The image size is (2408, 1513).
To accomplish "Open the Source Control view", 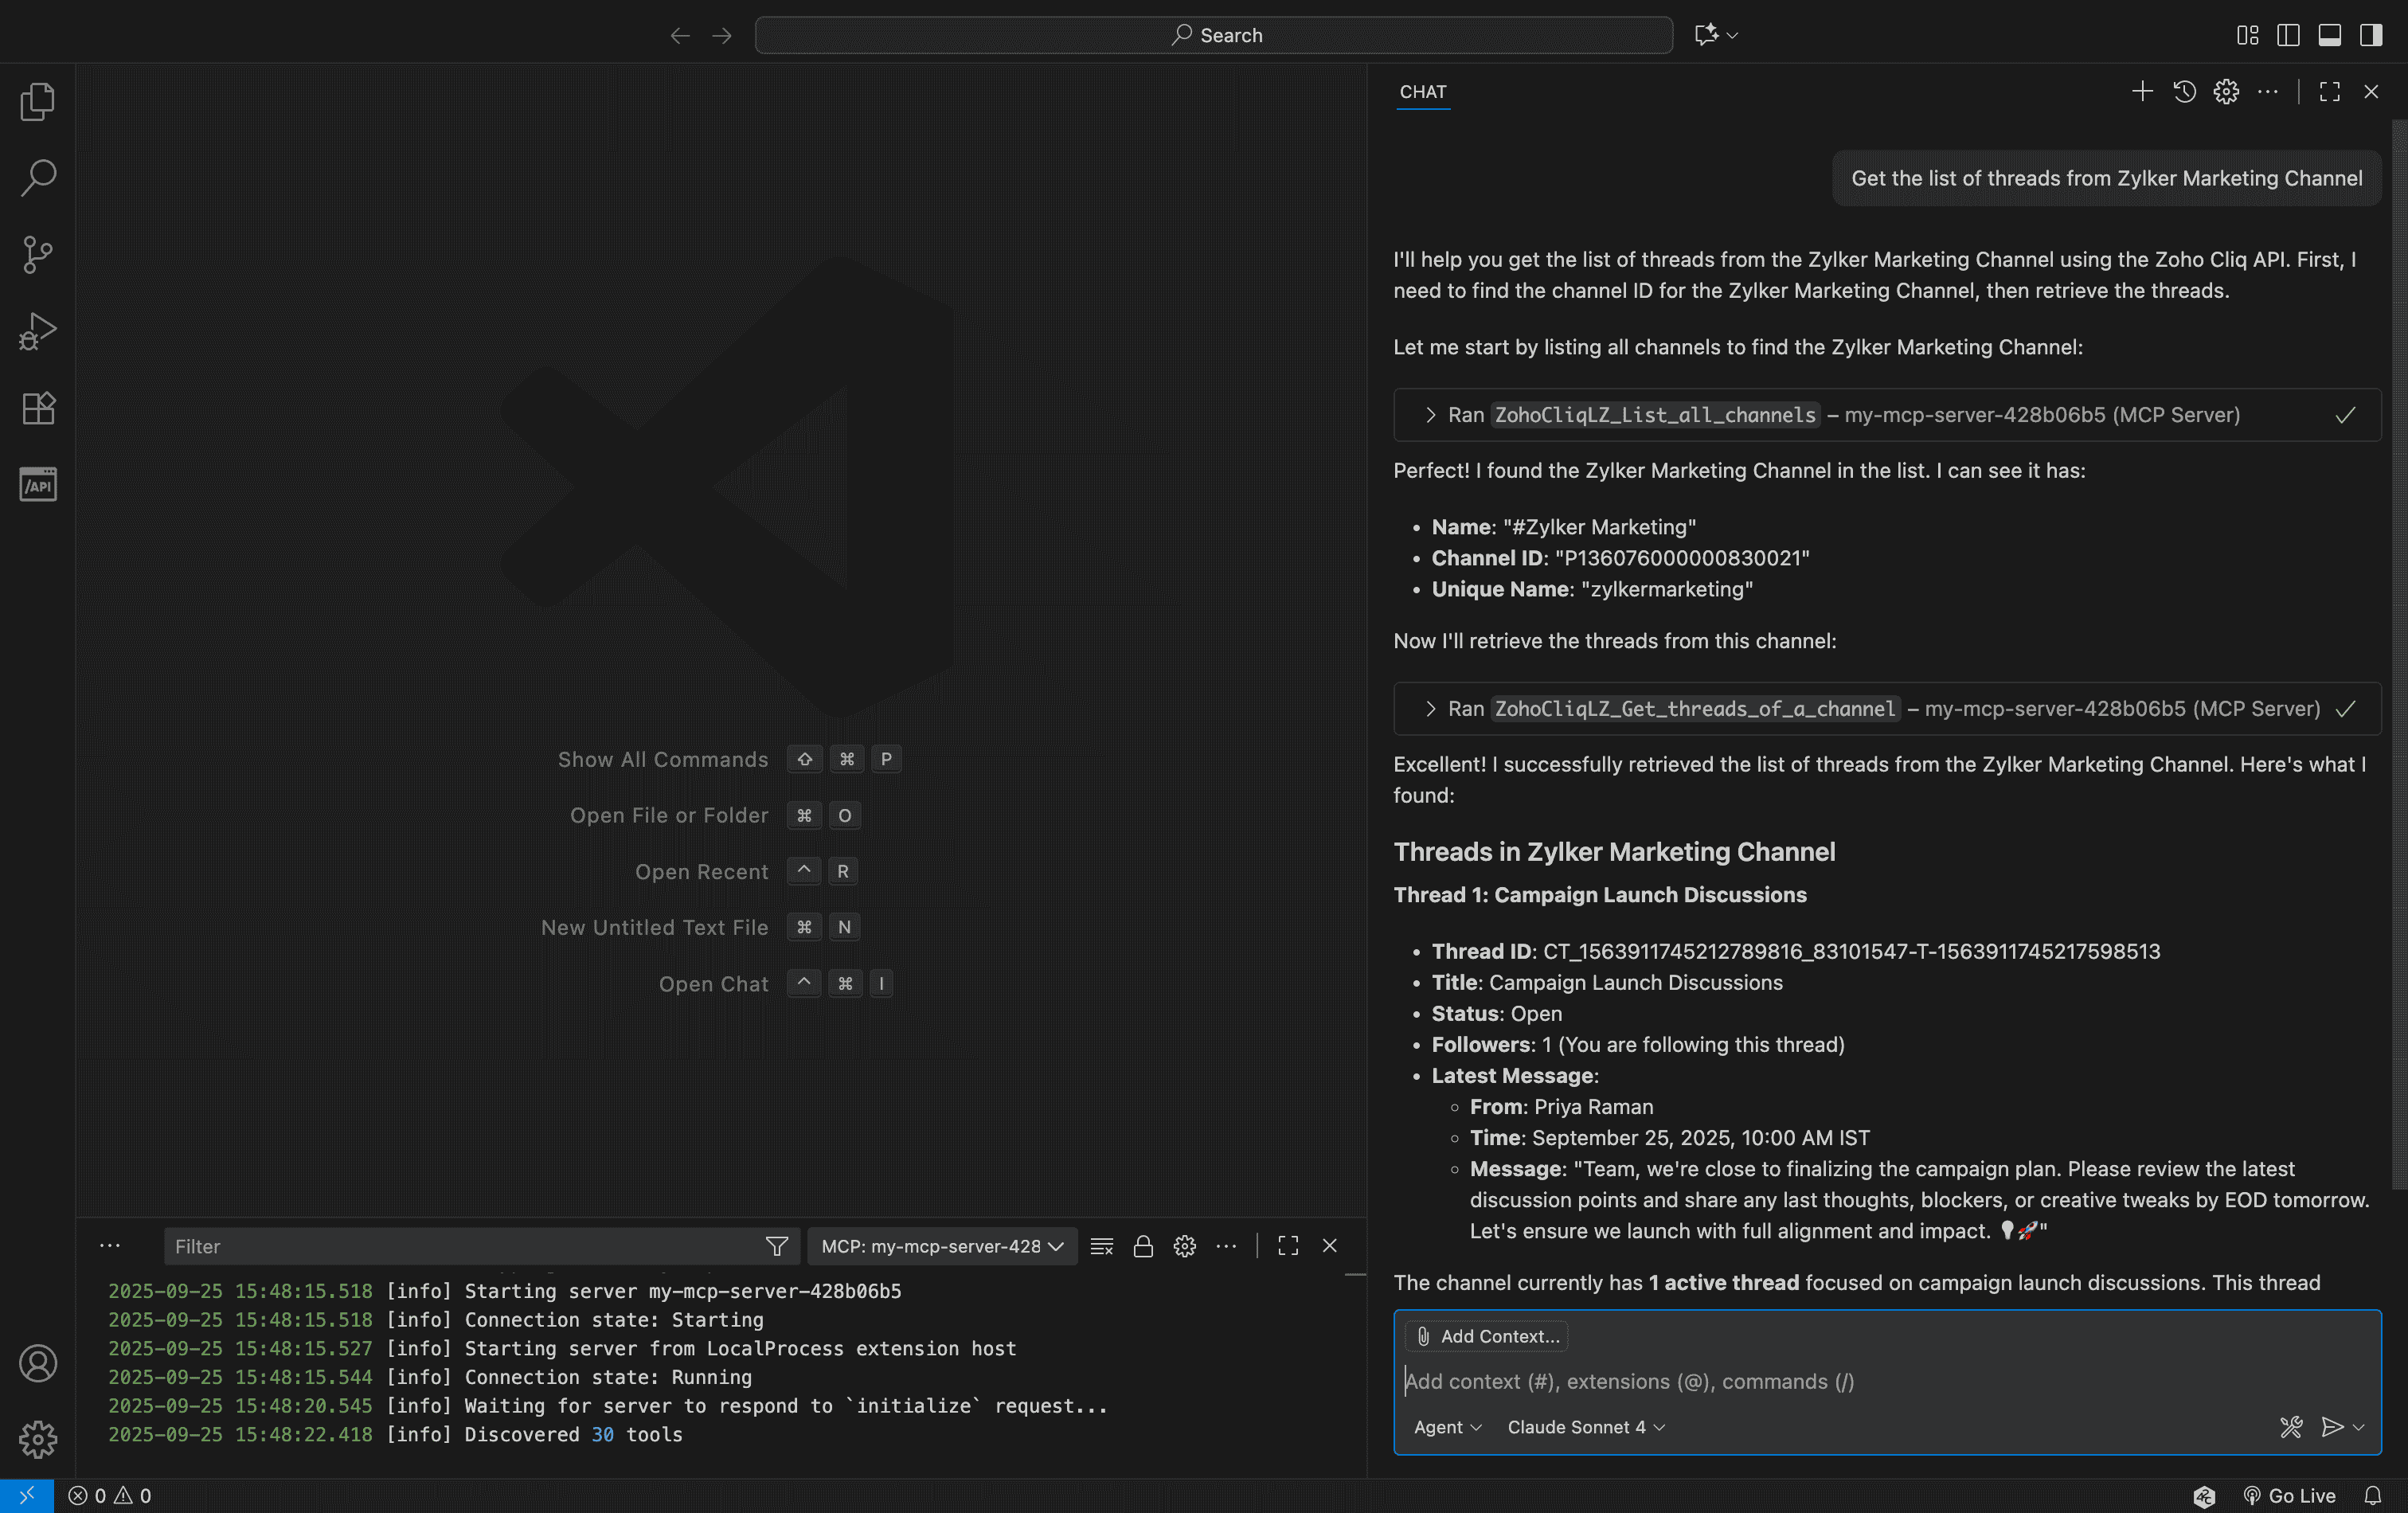I will [x=38, y=255].
